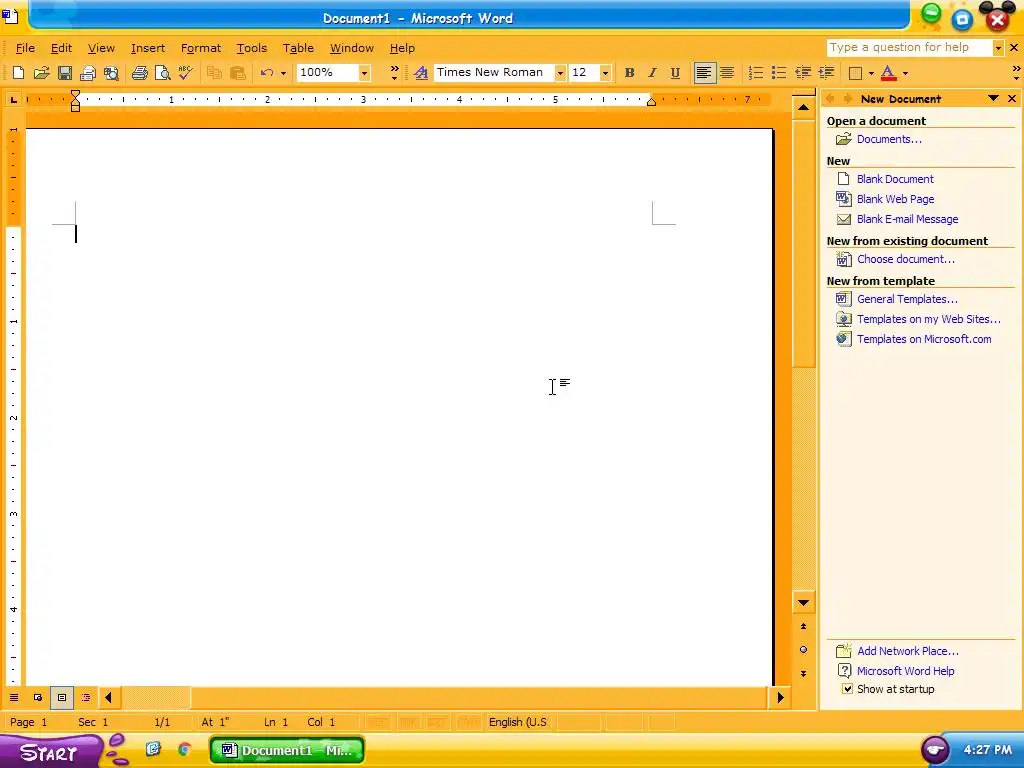The image size is (1024, 768).
Task: Open the File menu
Action: [25, 48]
